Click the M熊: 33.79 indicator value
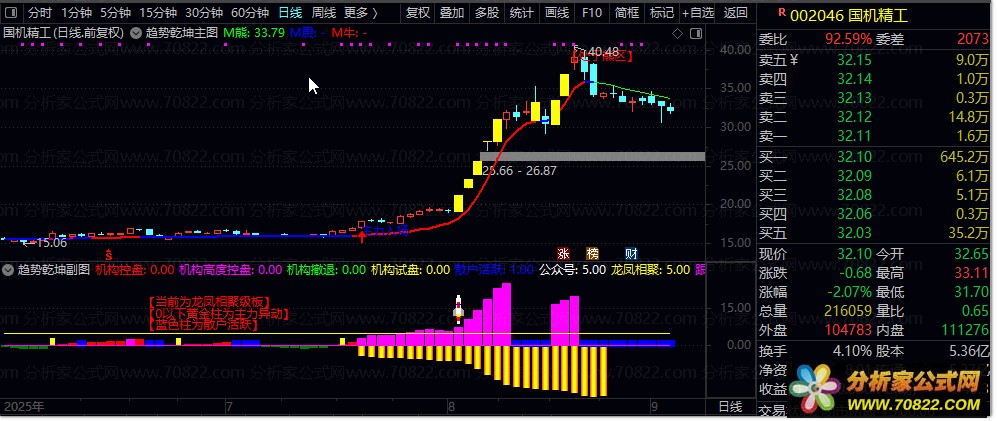 [254, 33]
